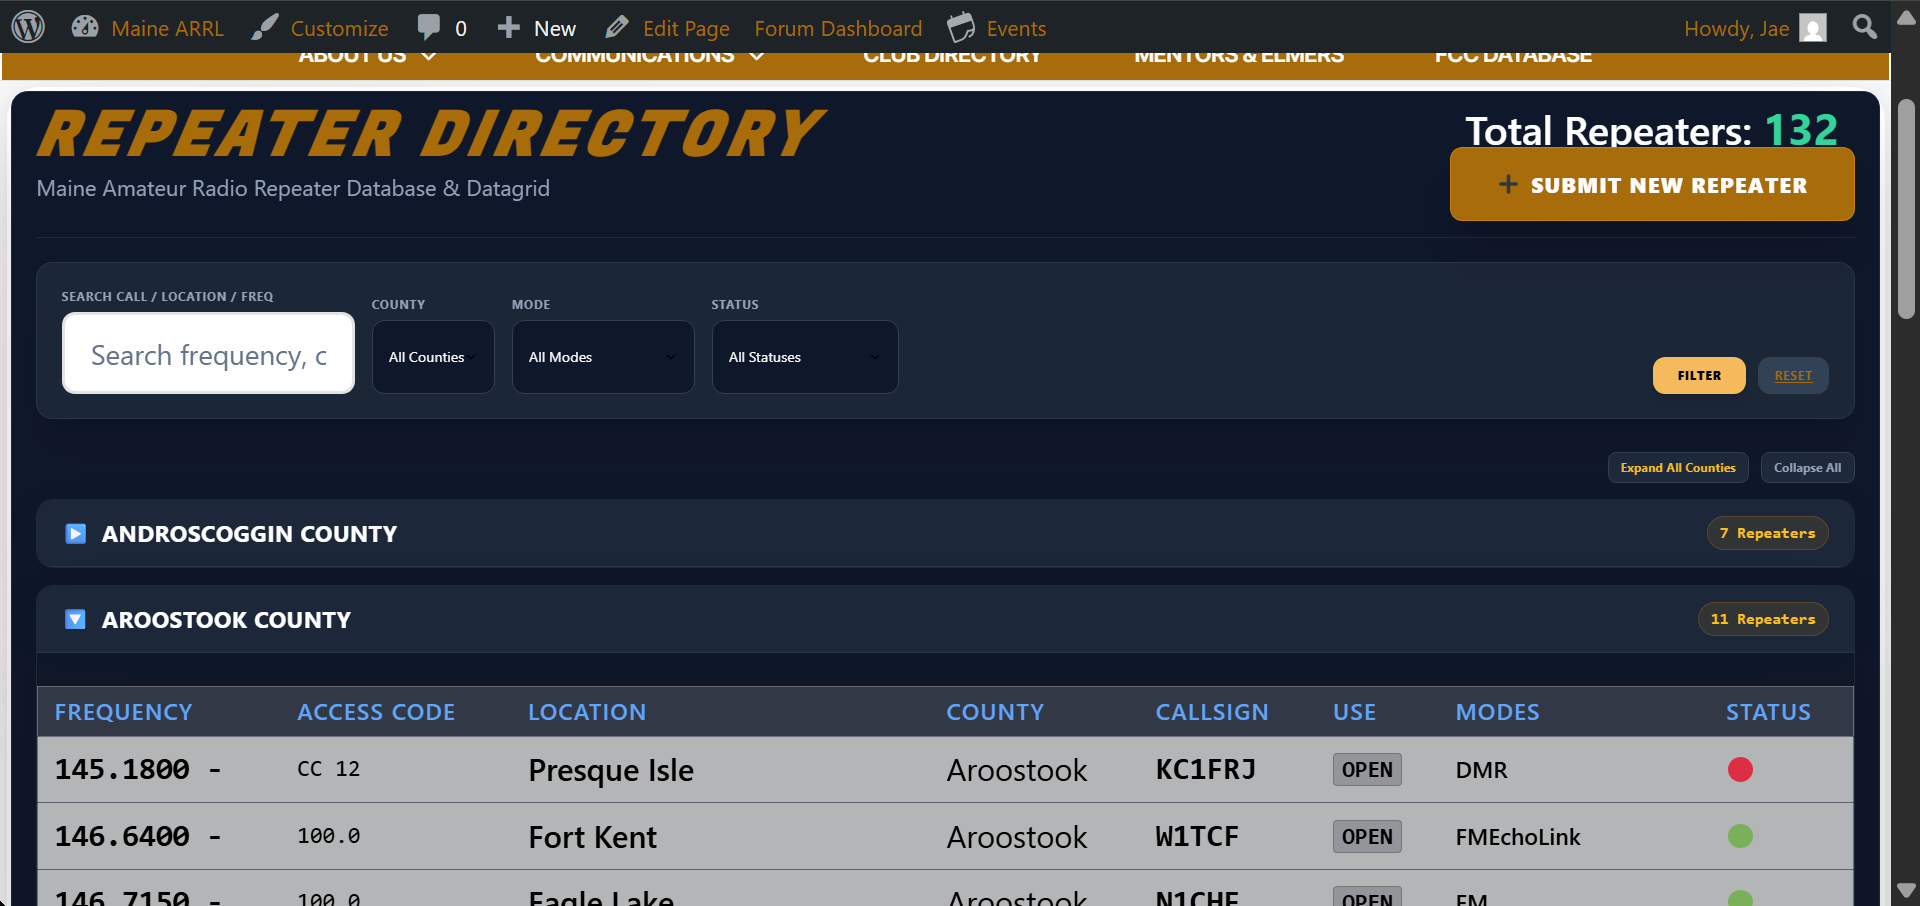Screen dimensions: 1920x906
Task: Open comments bubble icon in admin bar
Action: (x=429, y=27)
